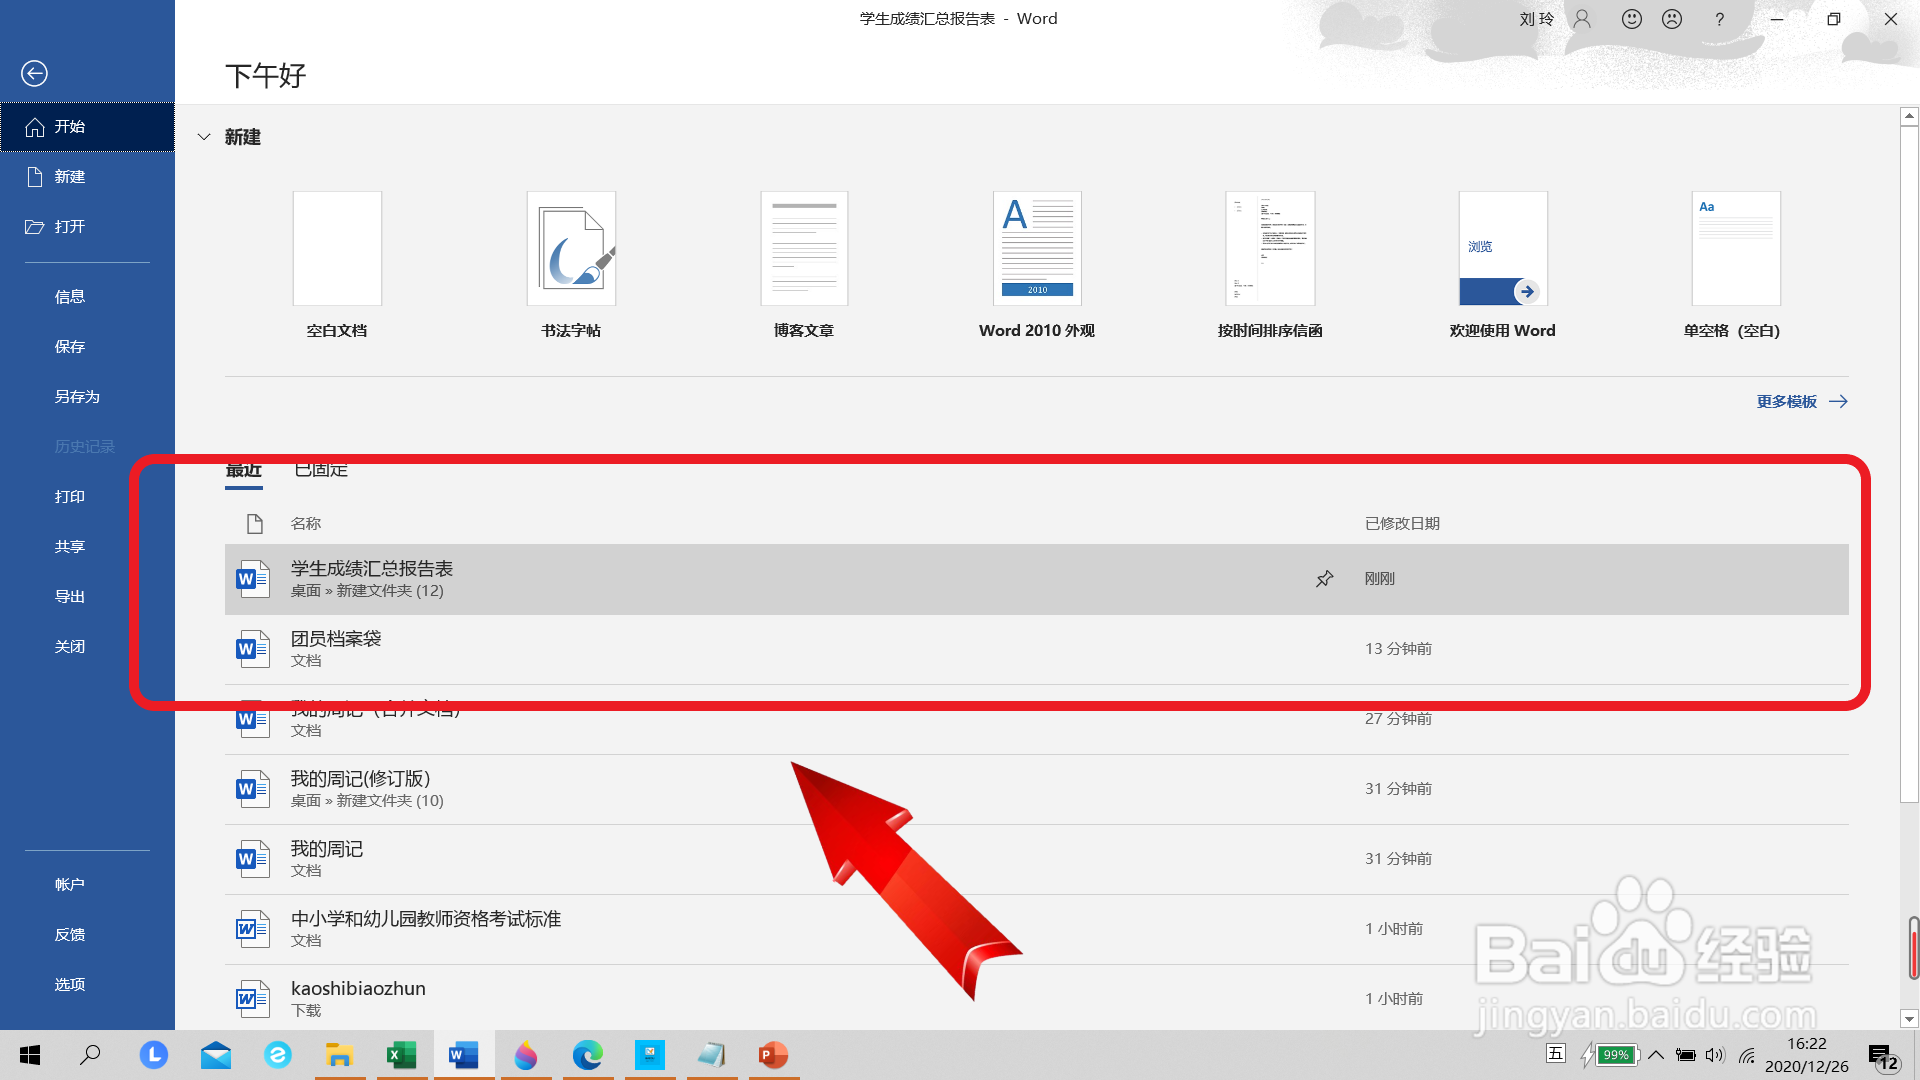
Task: Open the Mail app from taskbar
Action: click(x=216, y=1055)
